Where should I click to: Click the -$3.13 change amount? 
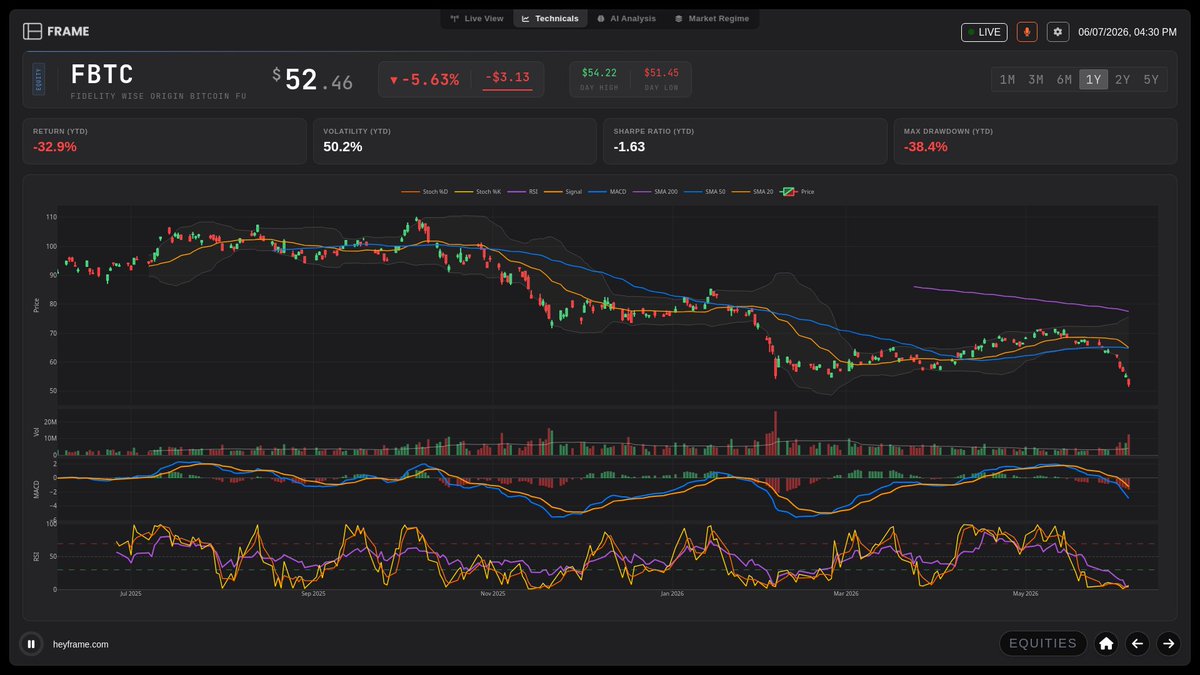point(508,77)
